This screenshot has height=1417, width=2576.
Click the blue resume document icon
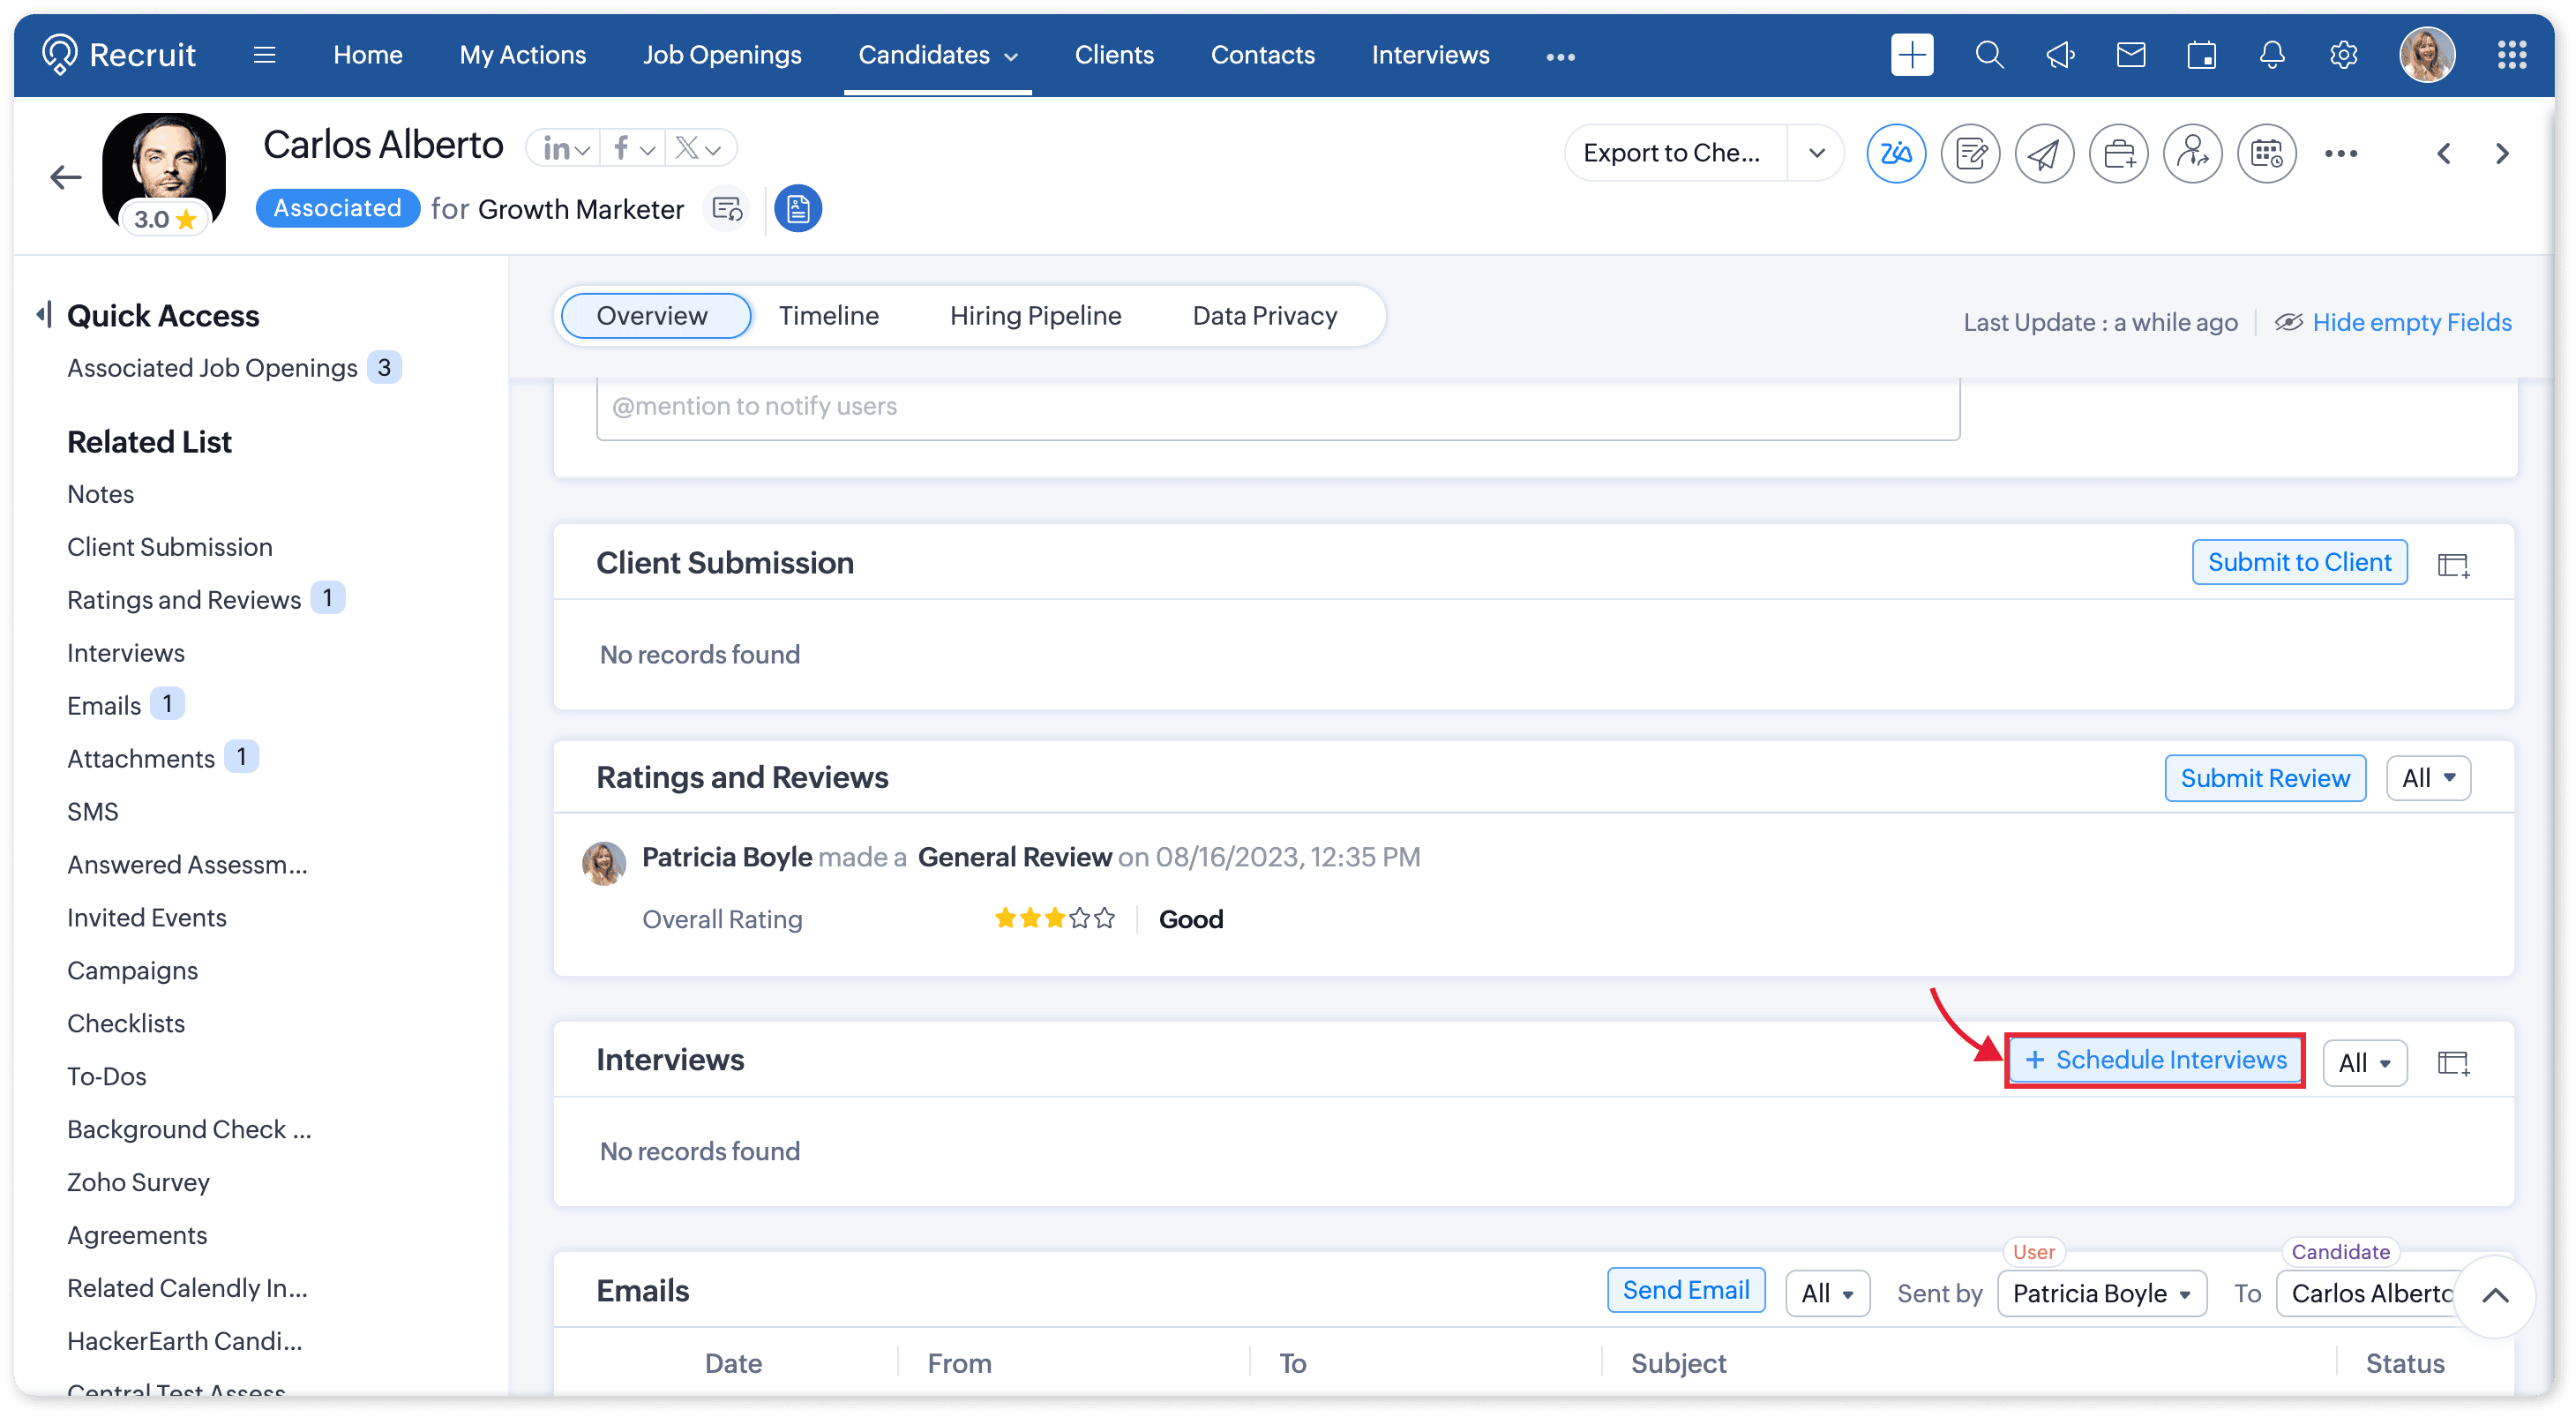797,208
